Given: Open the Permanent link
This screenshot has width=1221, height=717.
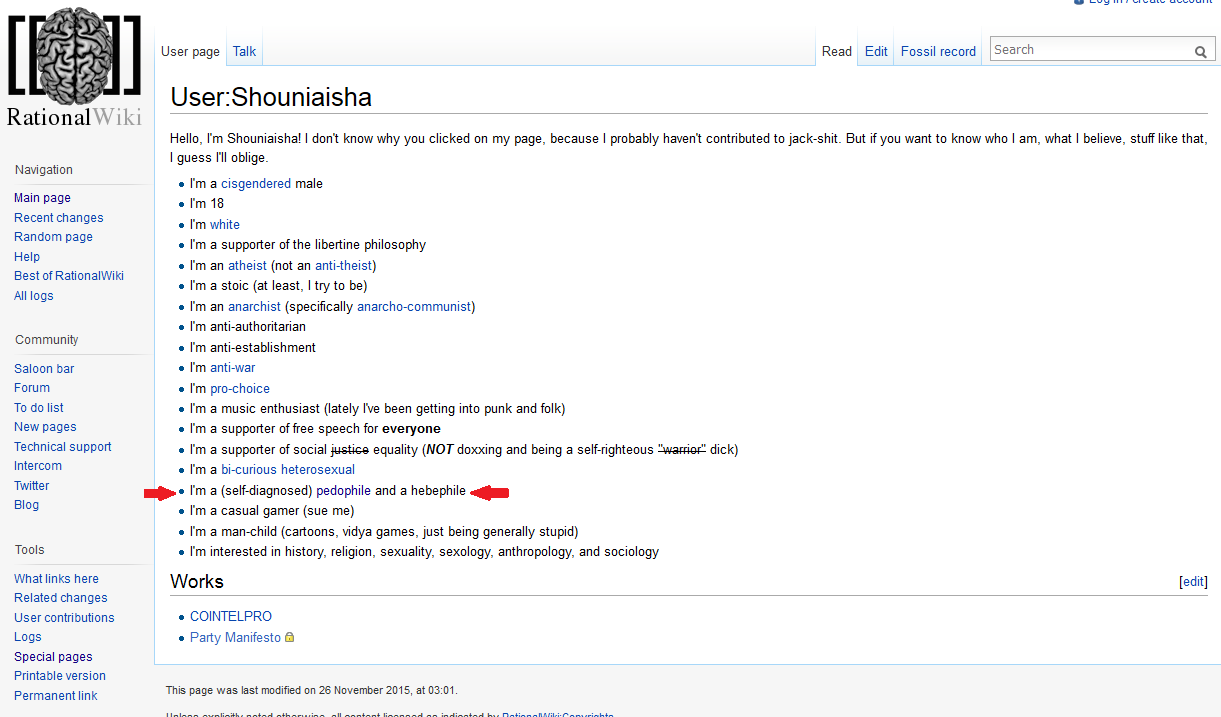Looking at the screenshot, I should pyautogui.click(x=56, y=696).
